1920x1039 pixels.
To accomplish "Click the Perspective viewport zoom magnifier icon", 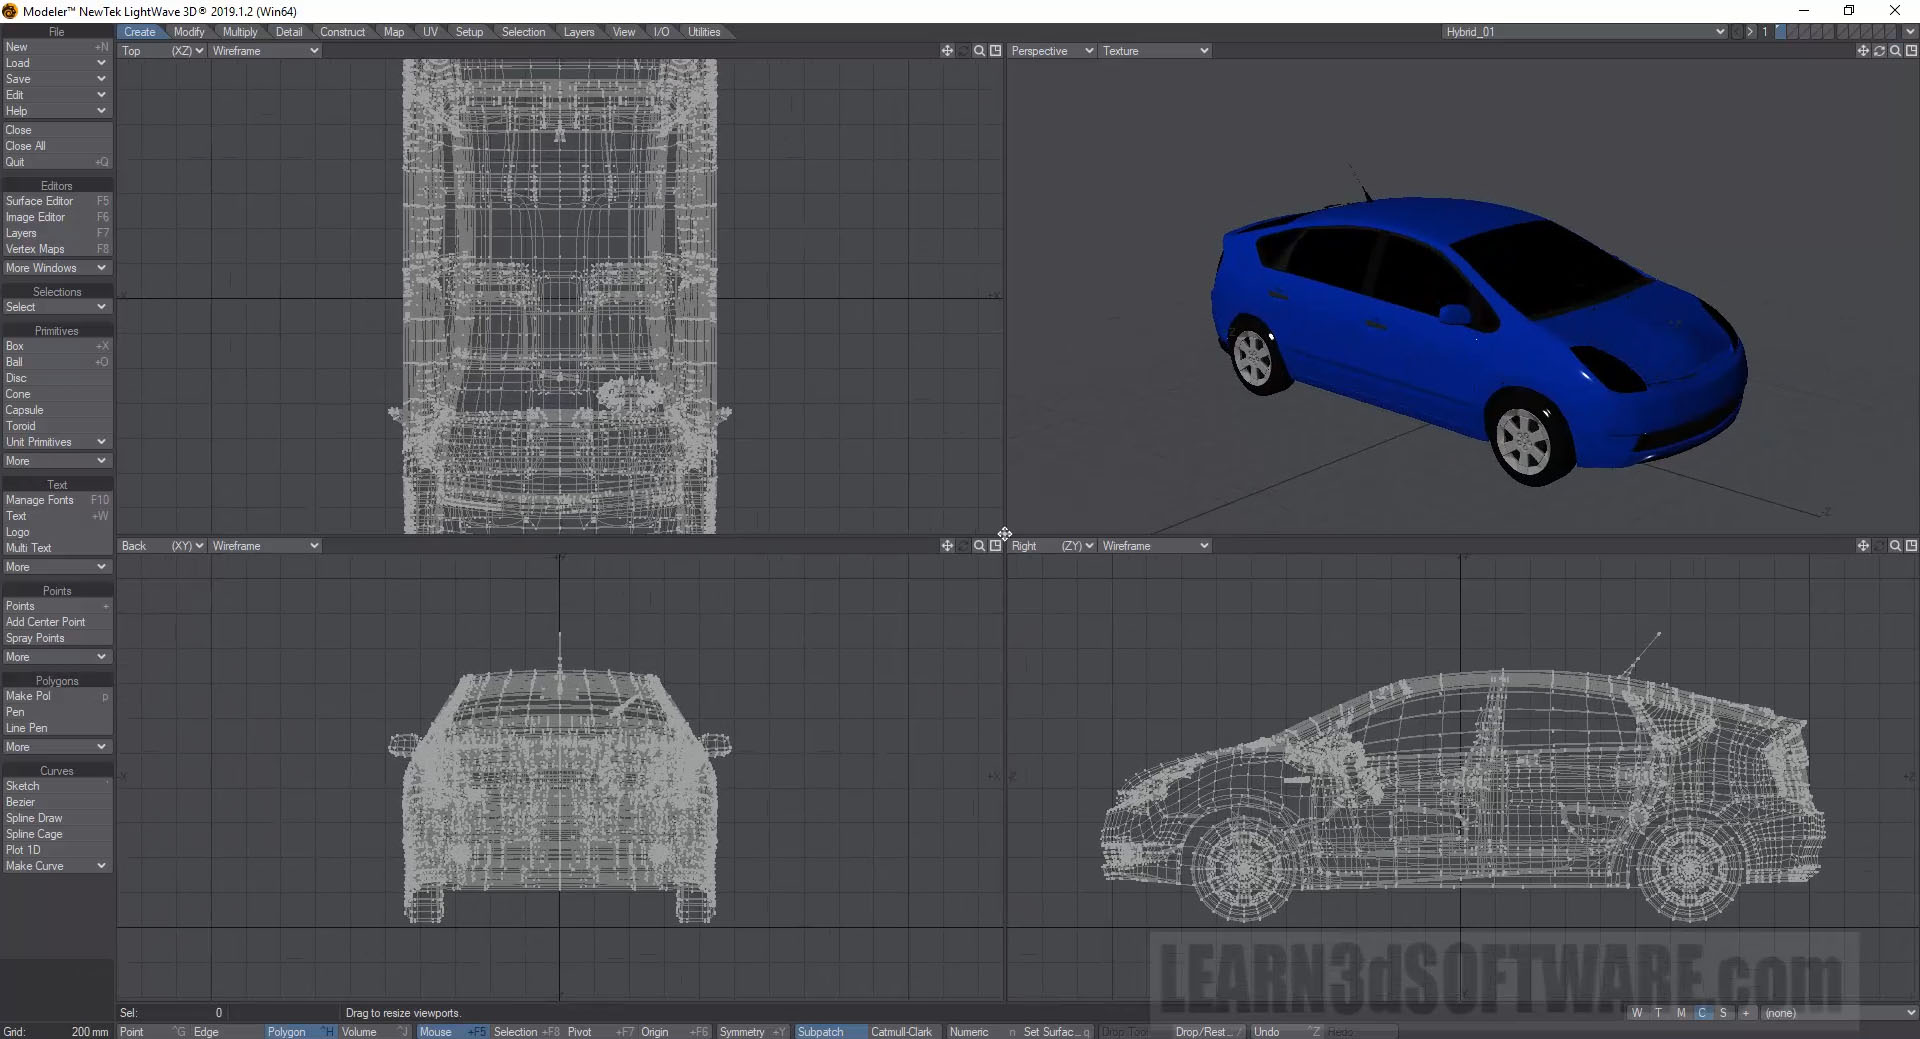I will pyautogui.click(x=1895, y=51).
